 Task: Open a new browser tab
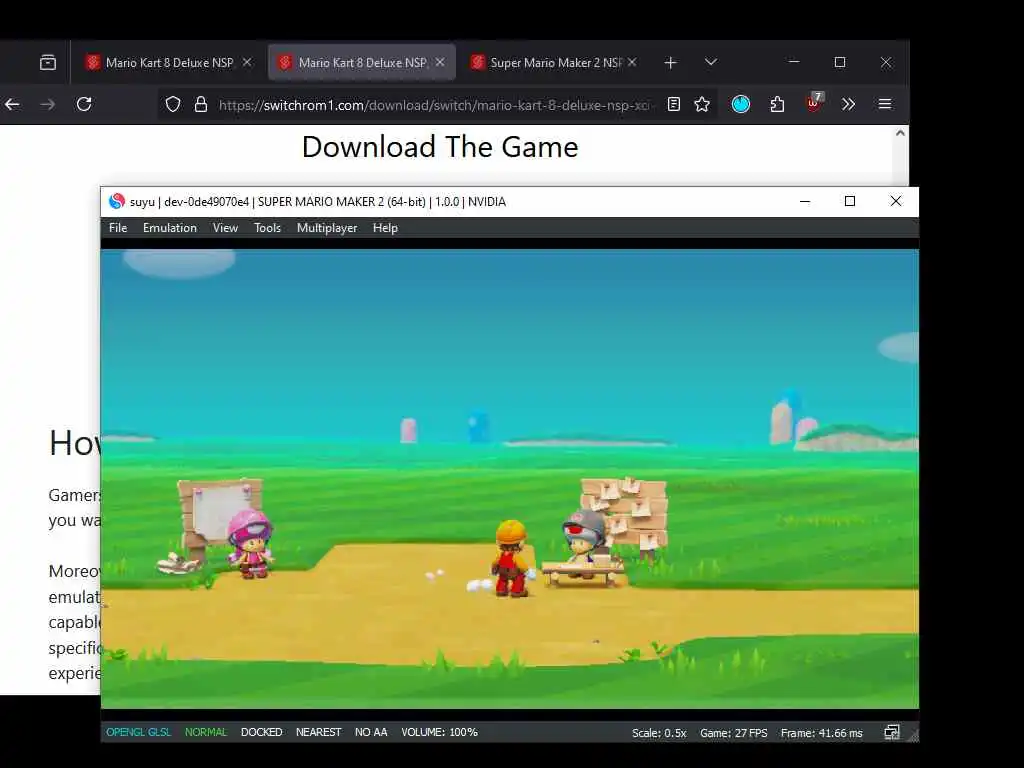[x=670, y=63]
